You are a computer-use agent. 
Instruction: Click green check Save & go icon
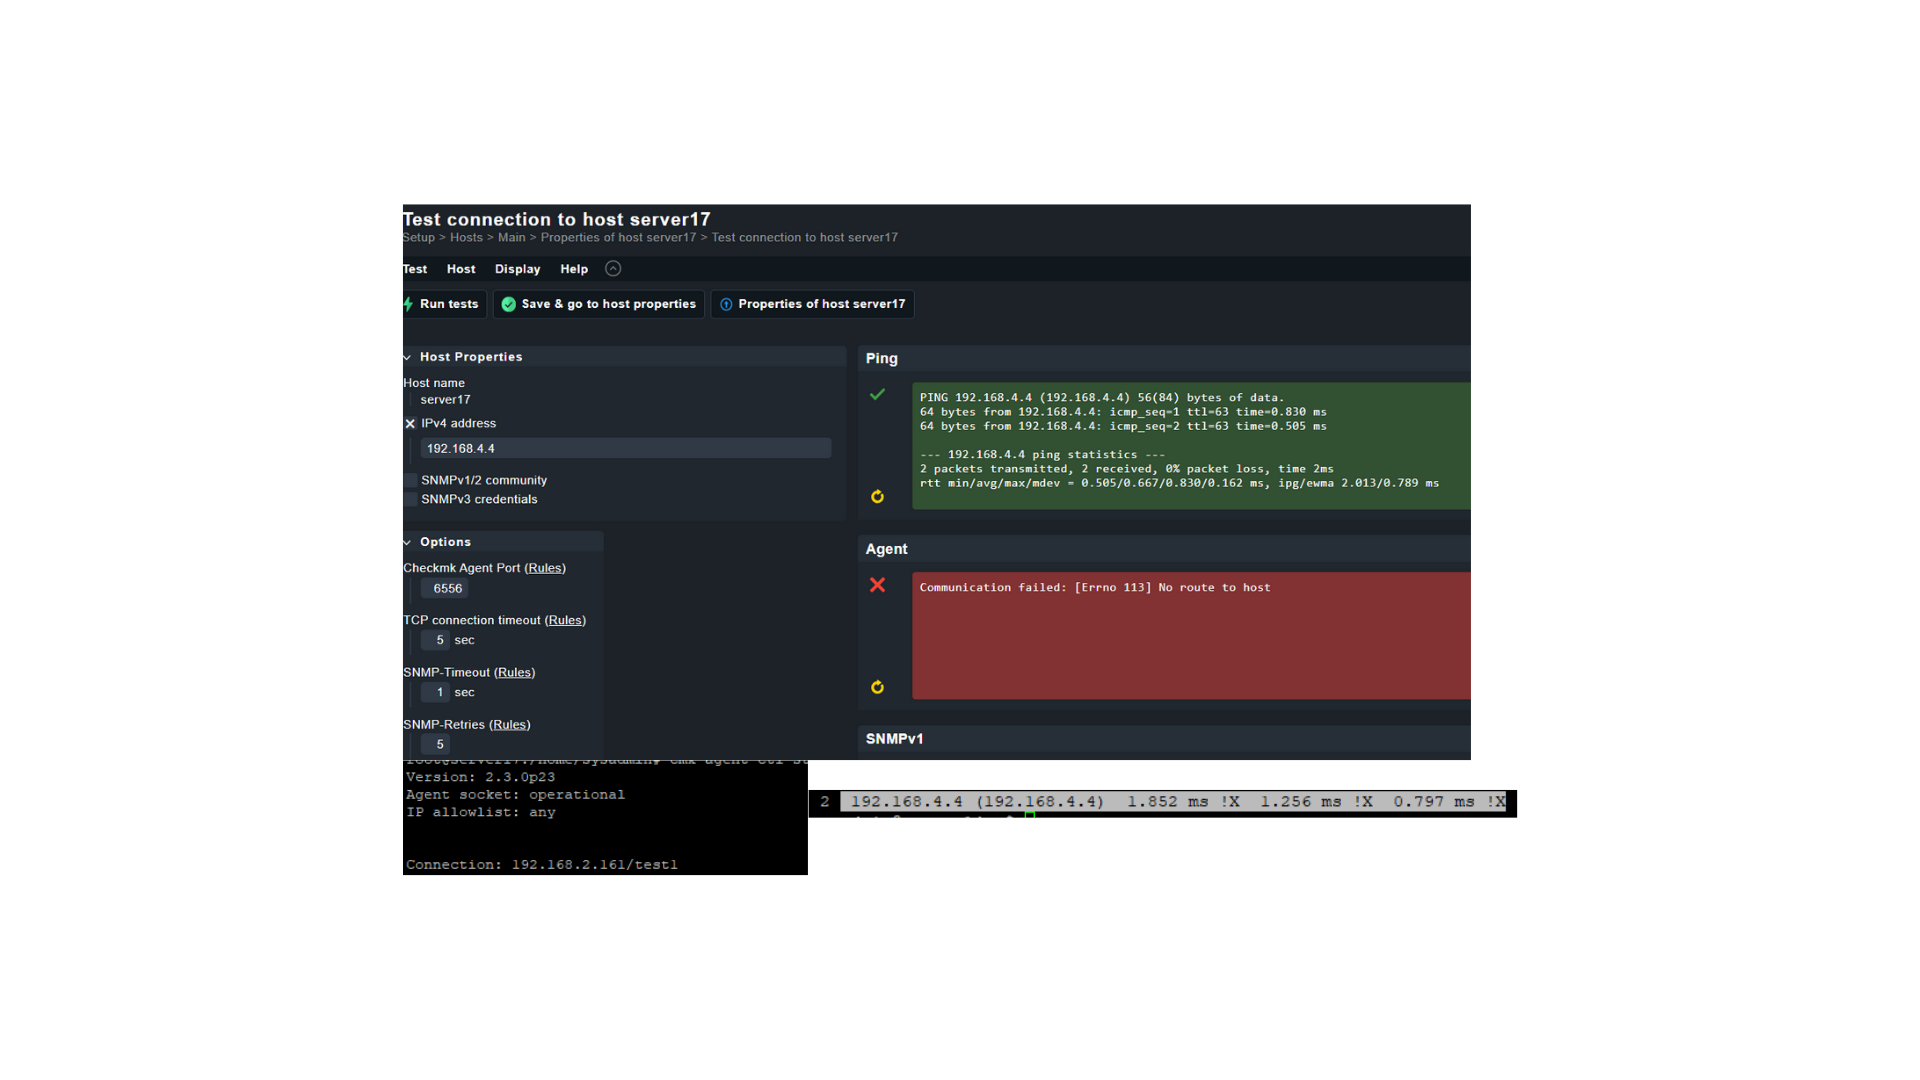509,304
